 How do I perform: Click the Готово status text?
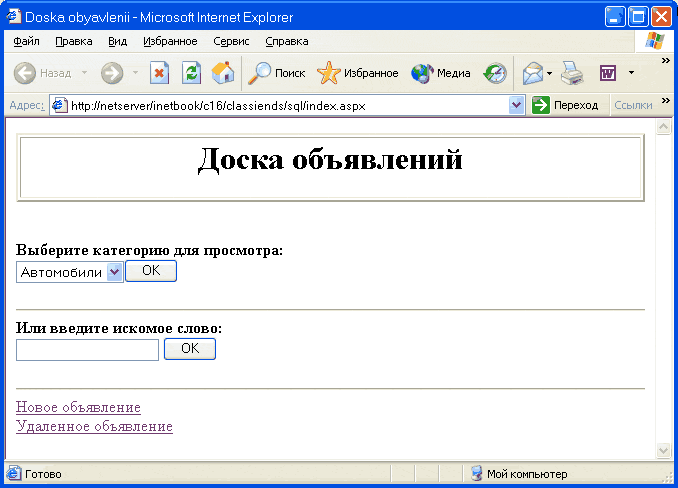tap(43, 474)
